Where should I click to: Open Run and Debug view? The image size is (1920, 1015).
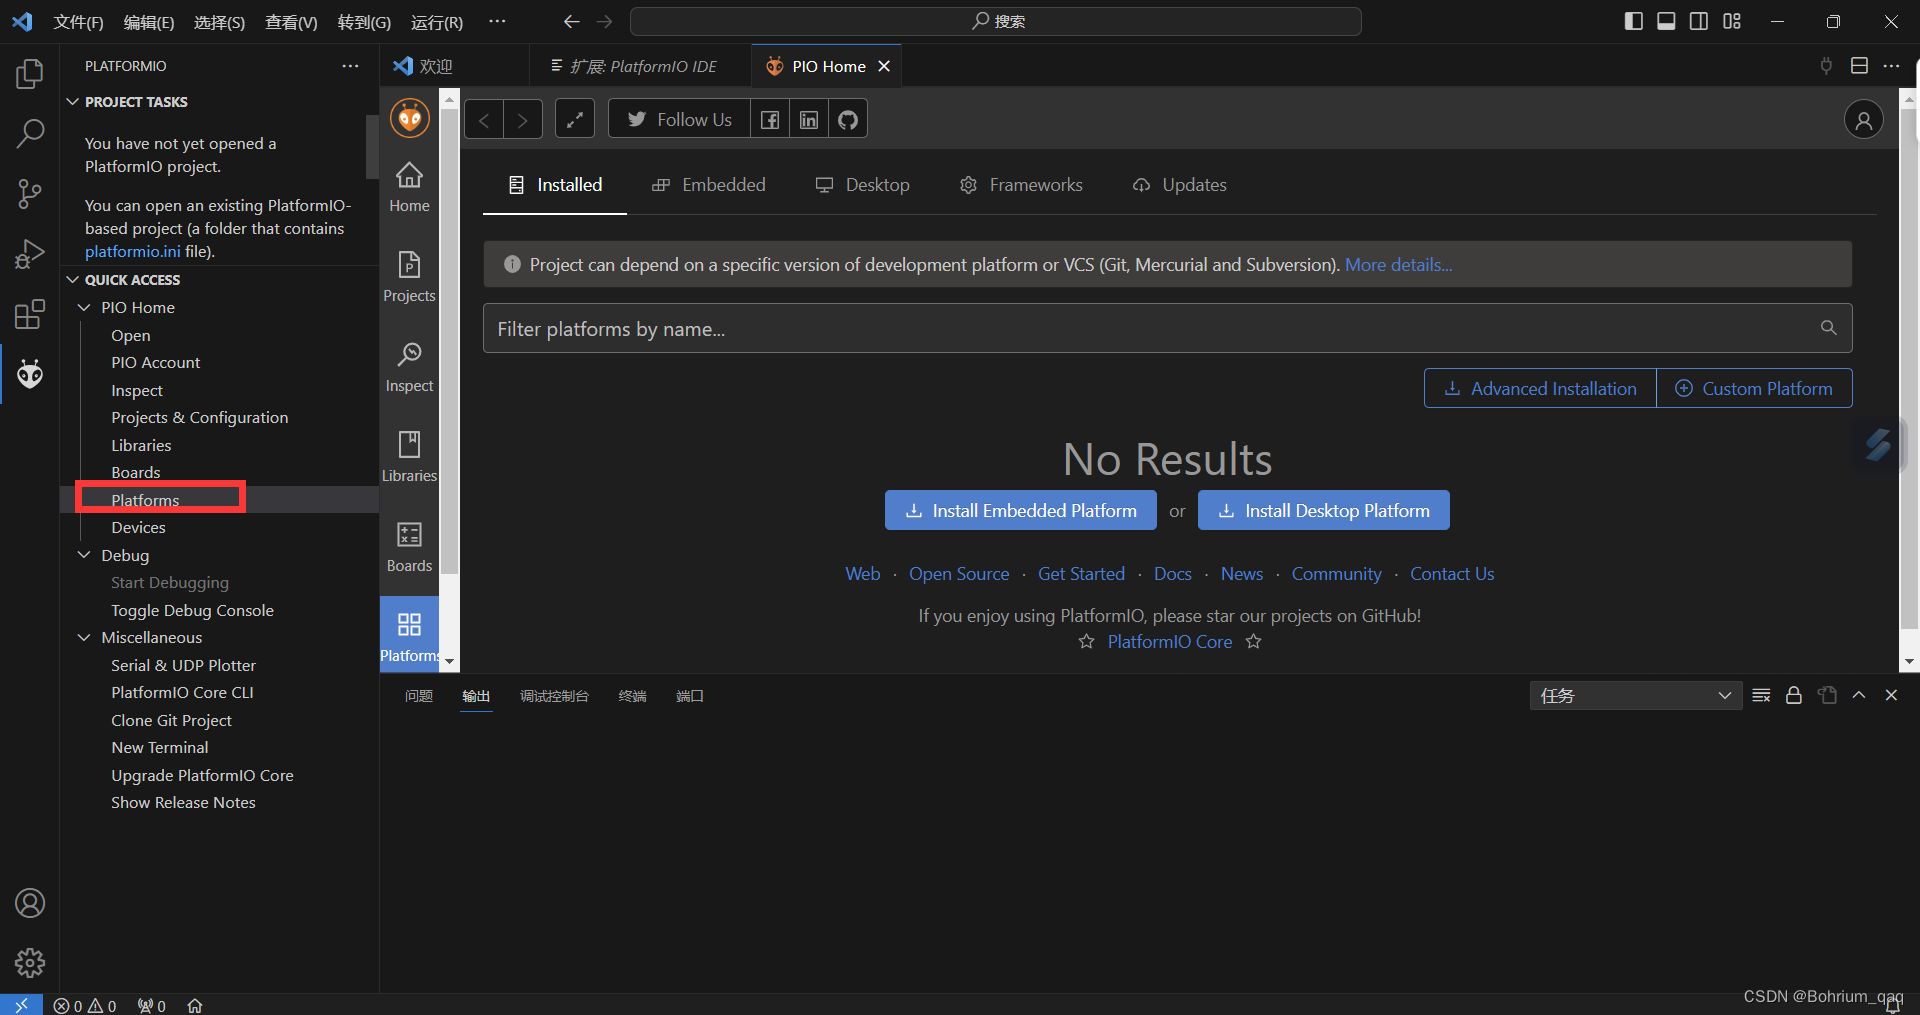click(x=30, y=254)
